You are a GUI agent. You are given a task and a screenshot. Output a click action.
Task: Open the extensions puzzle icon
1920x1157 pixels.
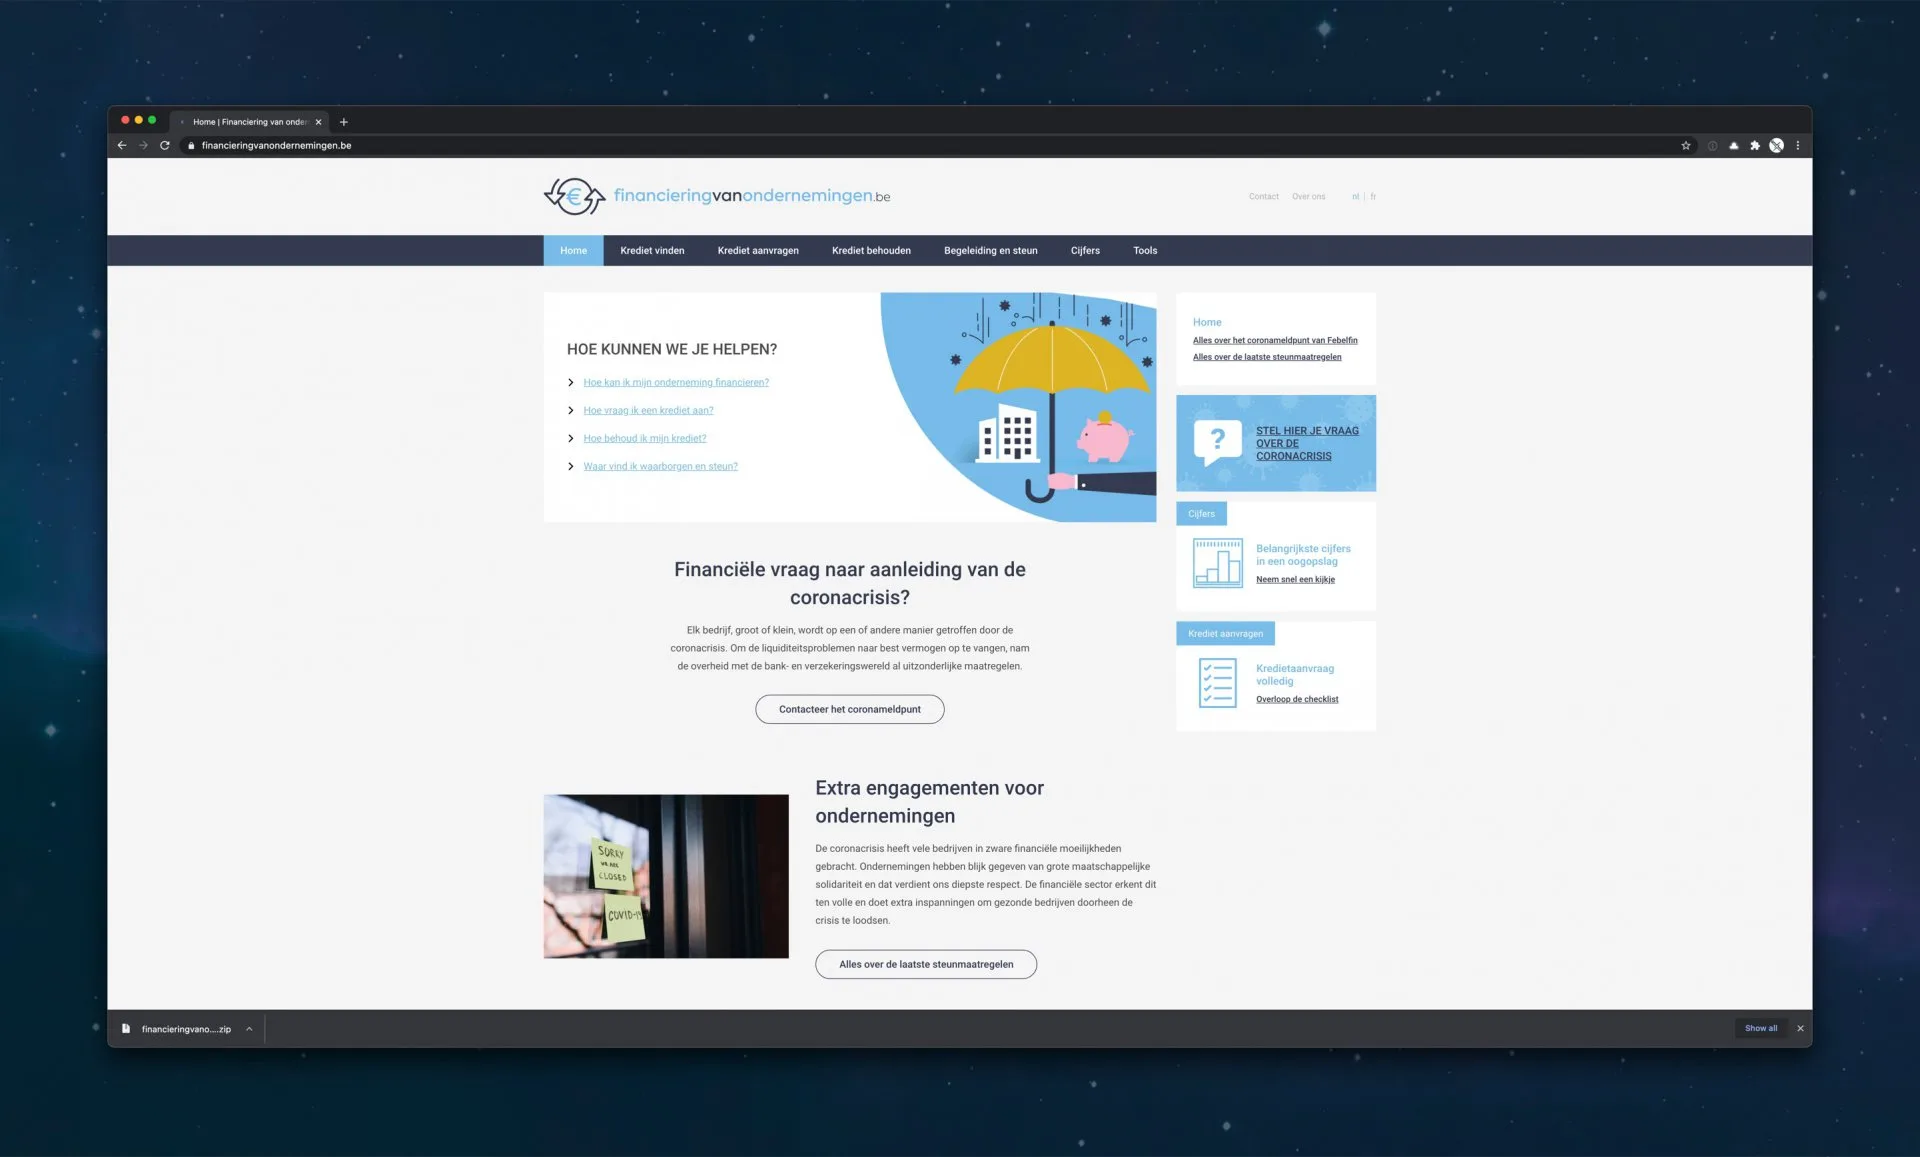(x=1755, y=146)
